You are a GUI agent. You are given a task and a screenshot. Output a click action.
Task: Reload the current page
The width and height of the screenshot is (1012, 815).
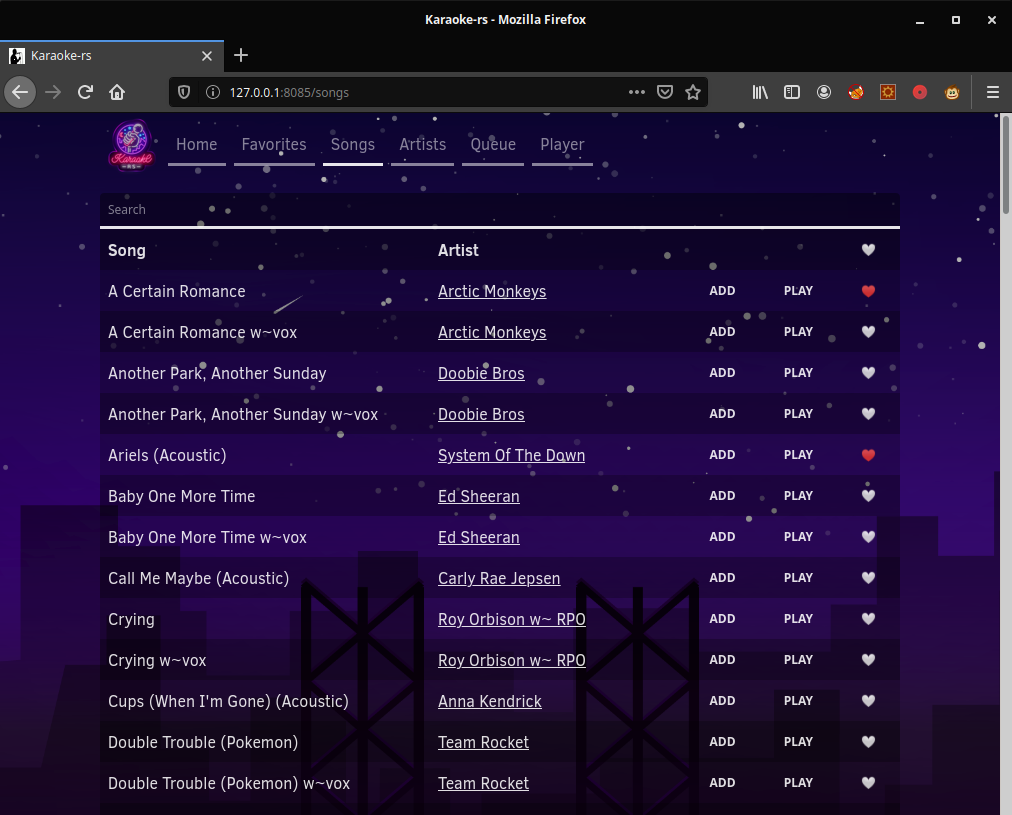[x=85, y=92]
